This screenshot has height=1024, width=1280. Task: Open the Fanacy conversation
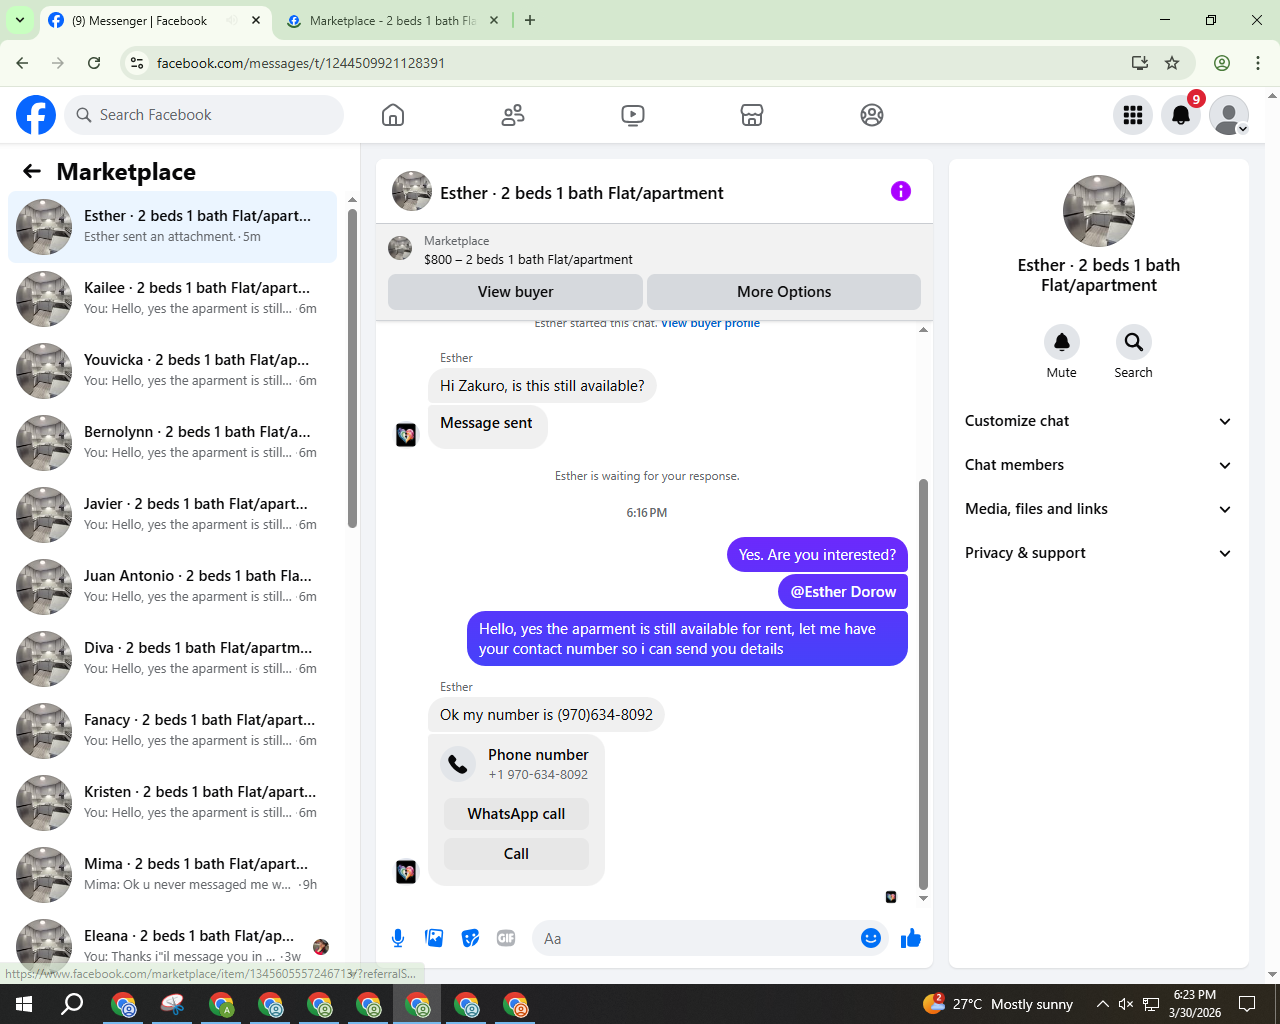(x=173, y=730)
